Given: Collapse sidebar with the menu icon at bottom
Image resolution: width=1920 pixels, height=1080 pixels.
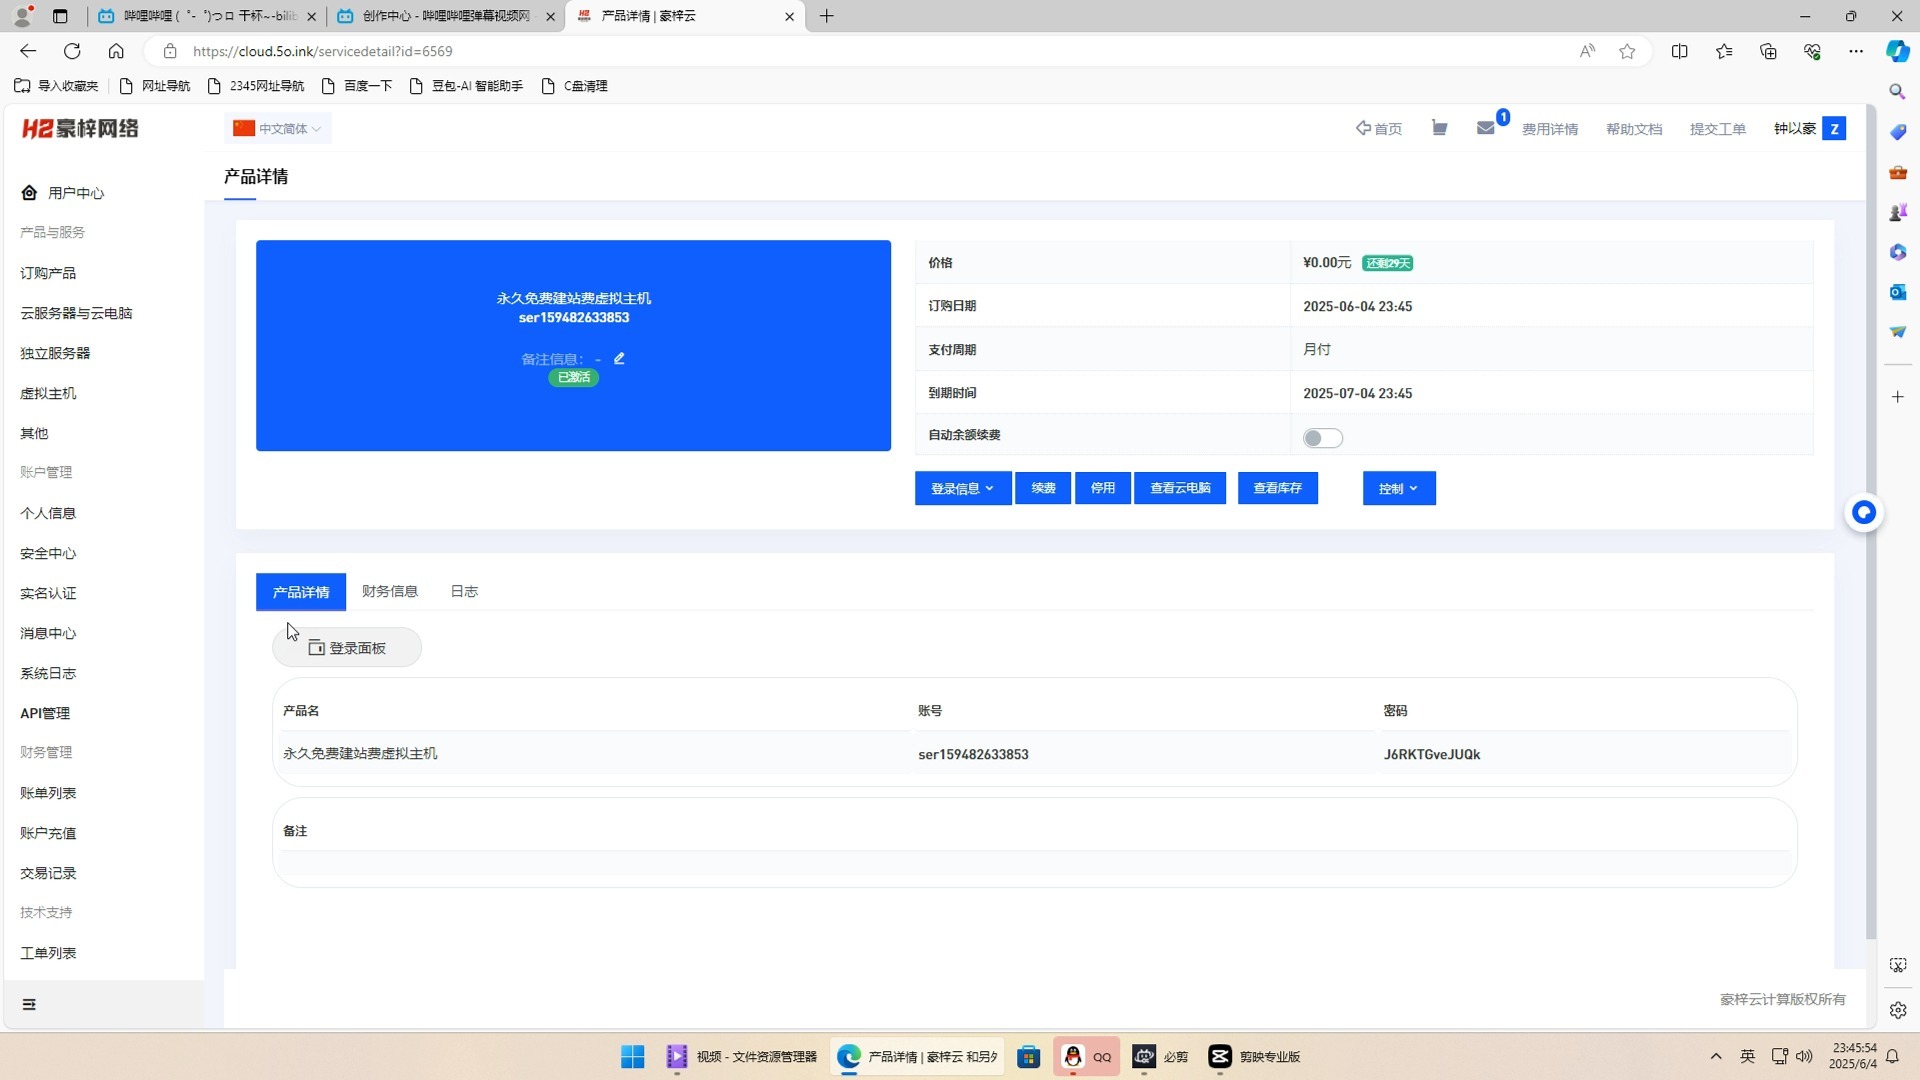Looking at the screenshot, I should click(29, 1004).
